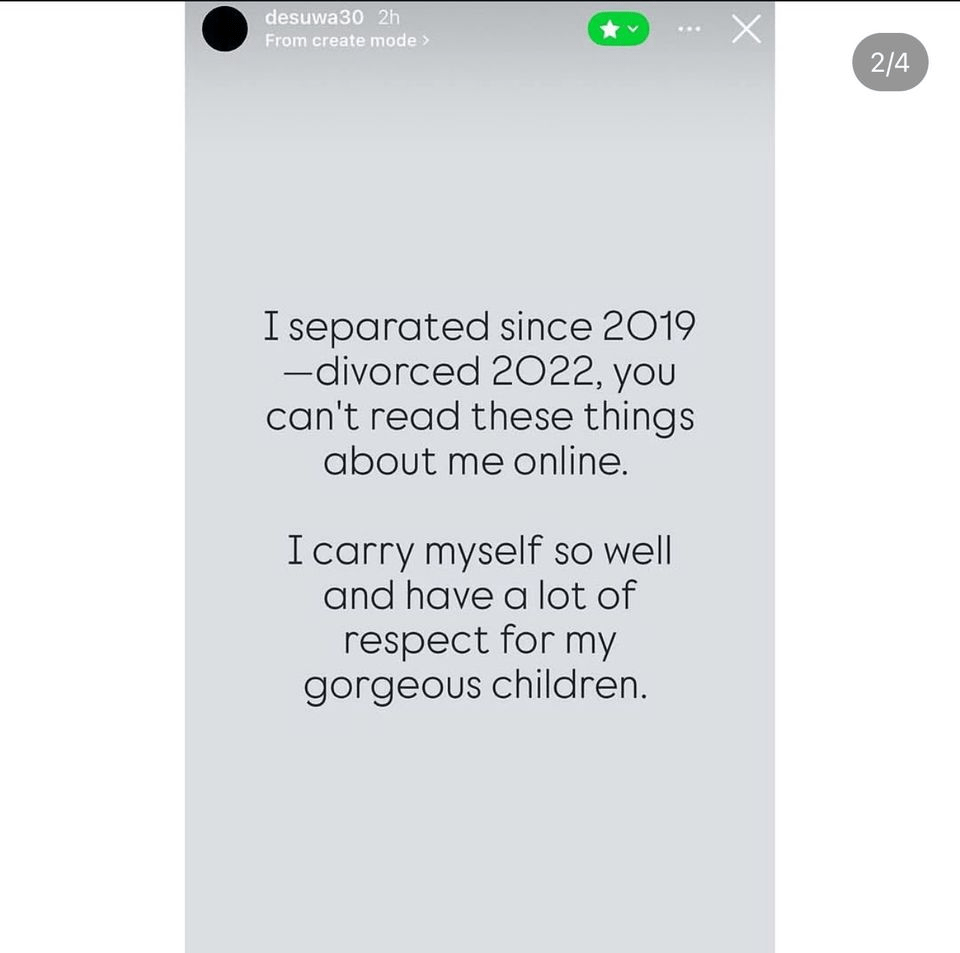Click the 2/4 page counter badge
960x953 pixels.
pyautogui.click(x=890, y=62)
